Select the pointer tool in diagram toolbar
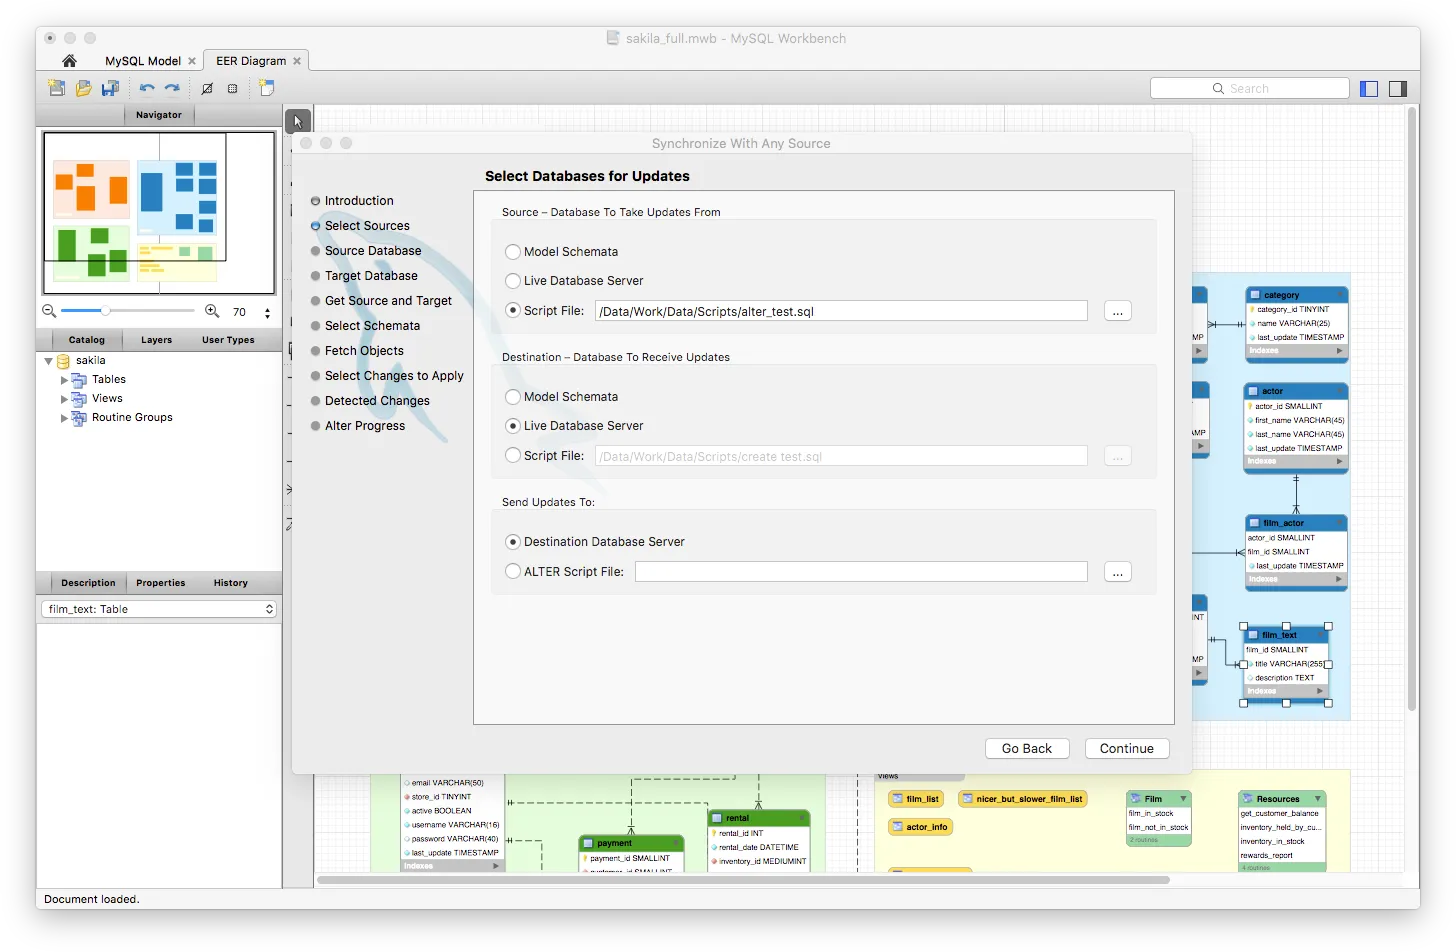 pyautogui.click(x=298, y=121)
